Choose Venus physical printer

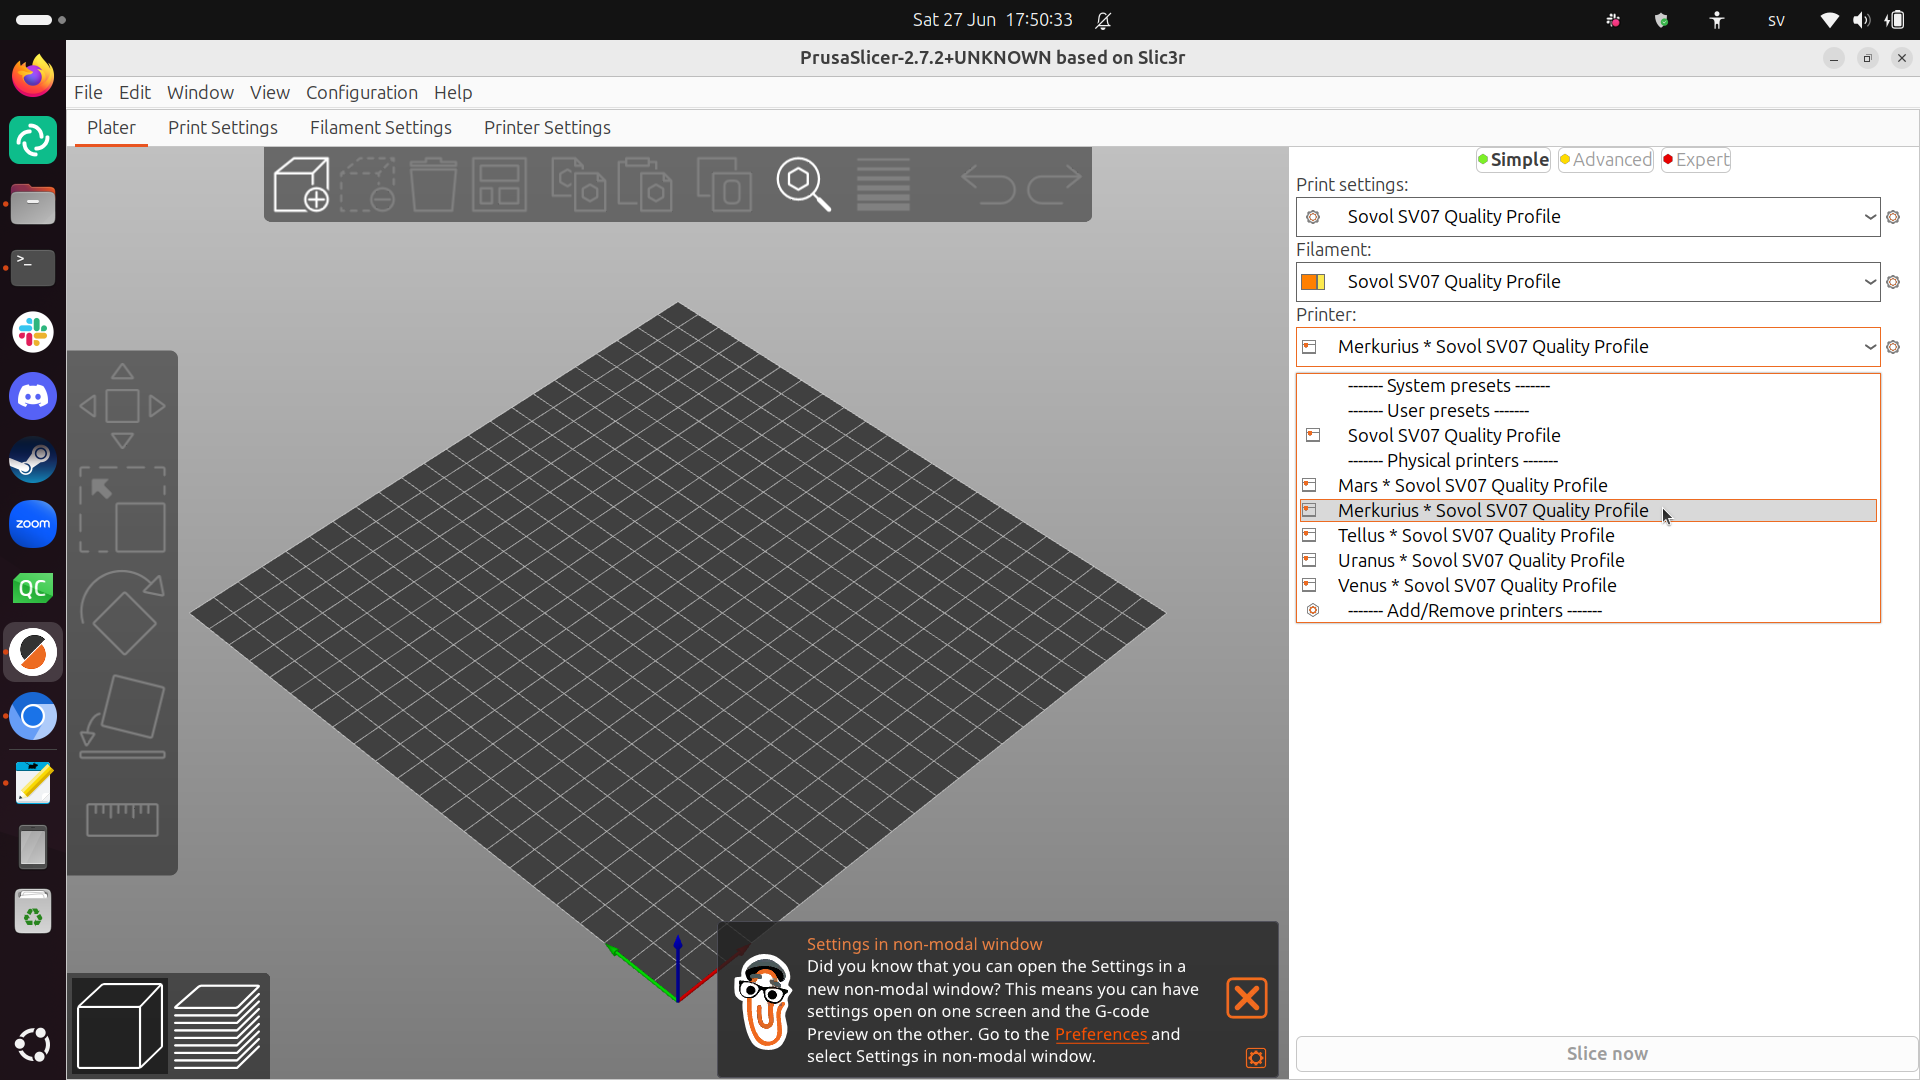coord(1588,586)
